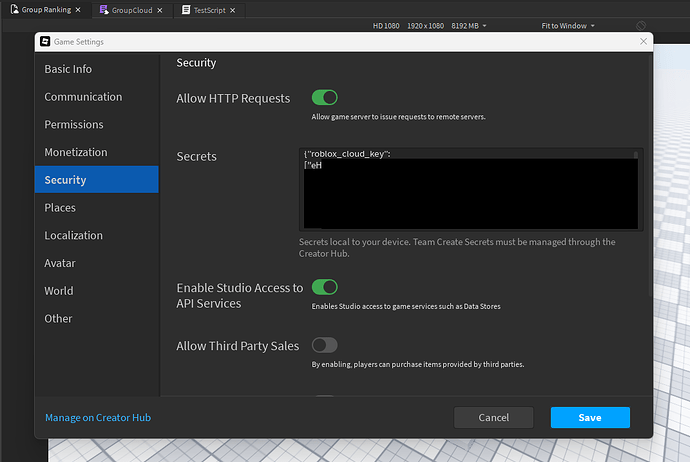Expand the Fit to Window dropdown
Screen dimensions: 690x462
pyautogui.click(x=568, y=26)
